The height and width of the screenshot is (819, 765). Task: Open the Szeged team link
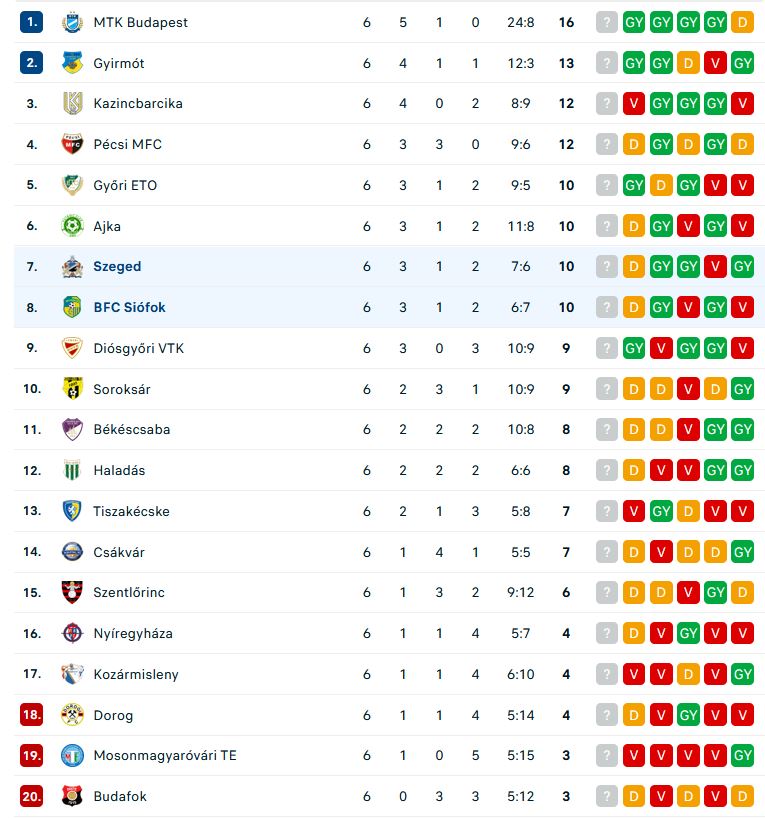coord(117,266)
